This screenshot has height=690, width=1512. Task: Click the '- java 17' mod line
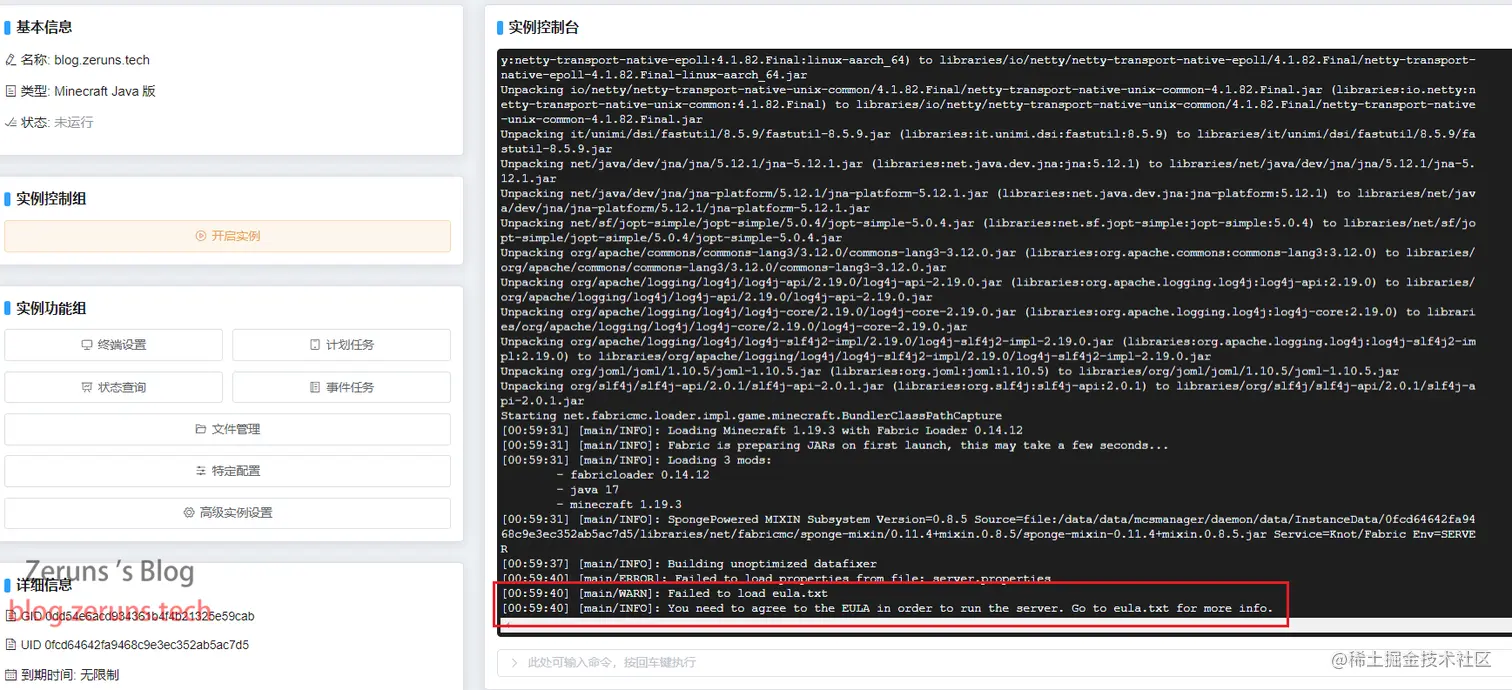pos(588,490)
